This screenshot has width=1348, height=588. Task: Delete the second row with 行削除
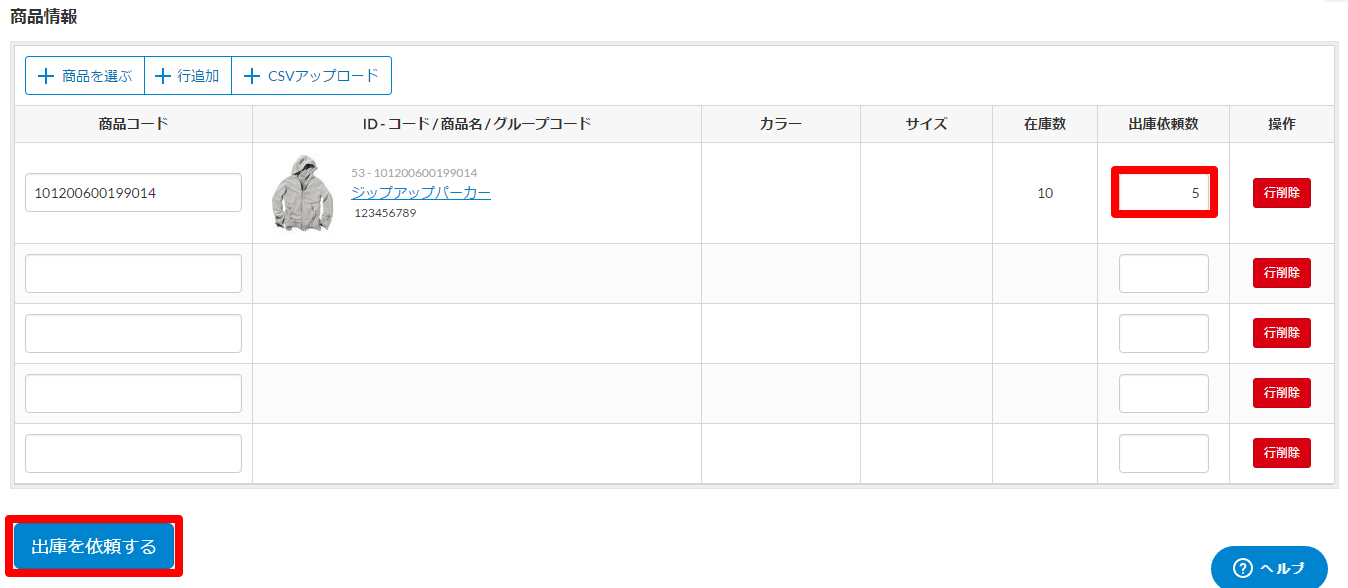coord(1281,273)
